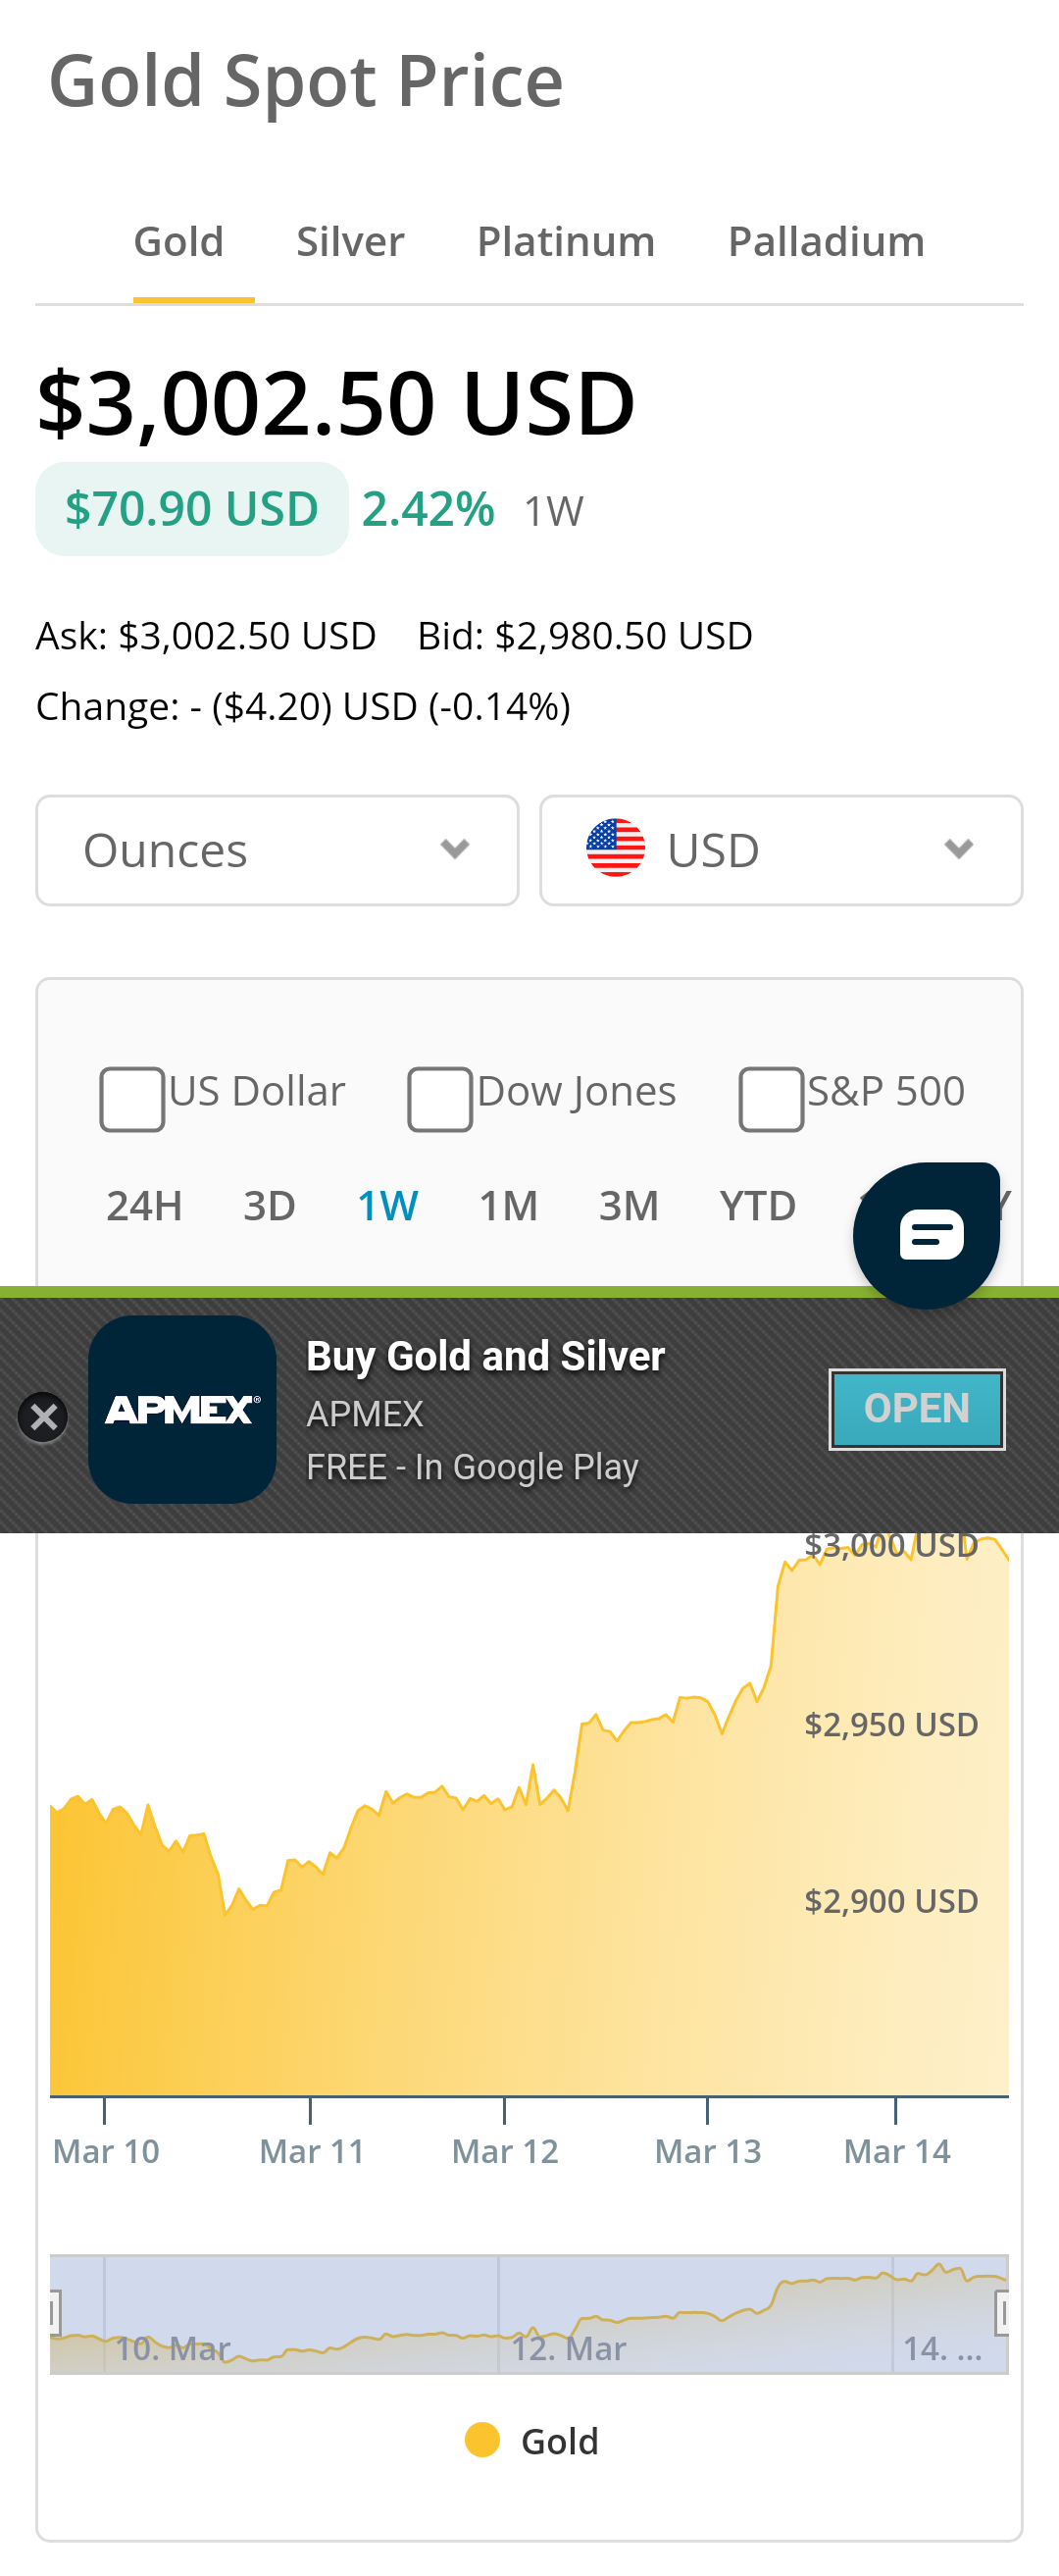Check the Dow Jones comparison box
The image size is (1059, 2576).
click(x=440, y=1099)
